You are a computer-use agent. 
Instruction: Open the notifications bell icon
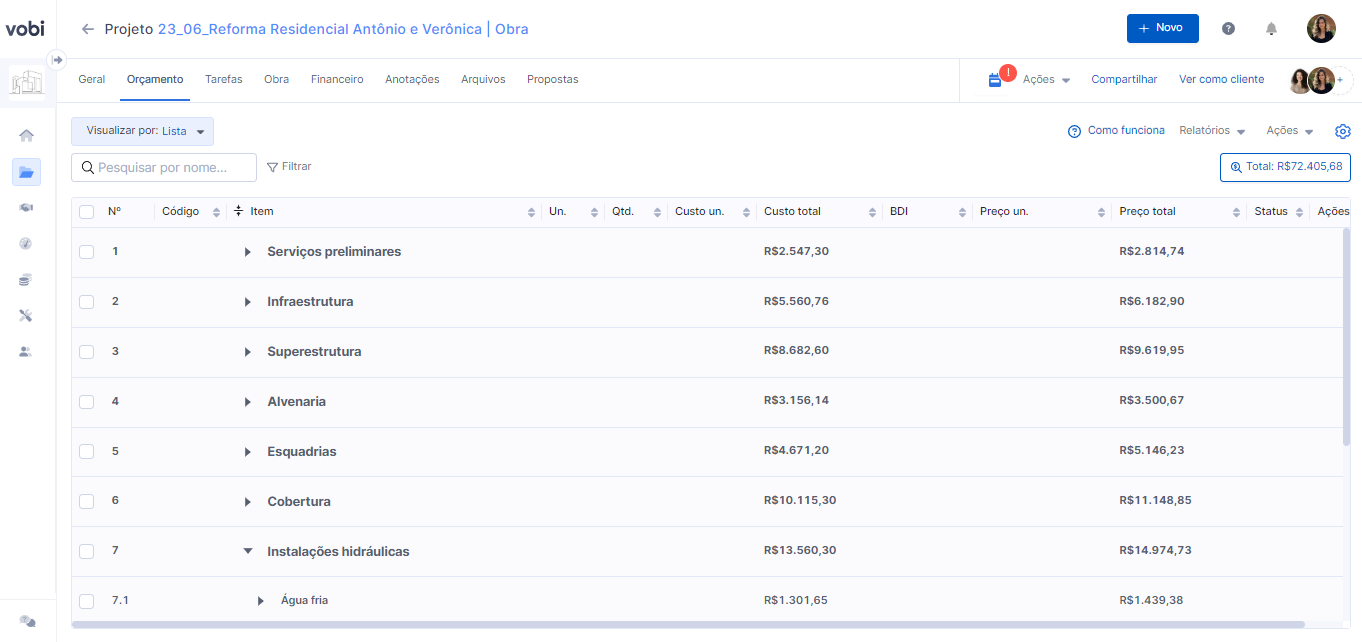click(x=1271, y=29)
